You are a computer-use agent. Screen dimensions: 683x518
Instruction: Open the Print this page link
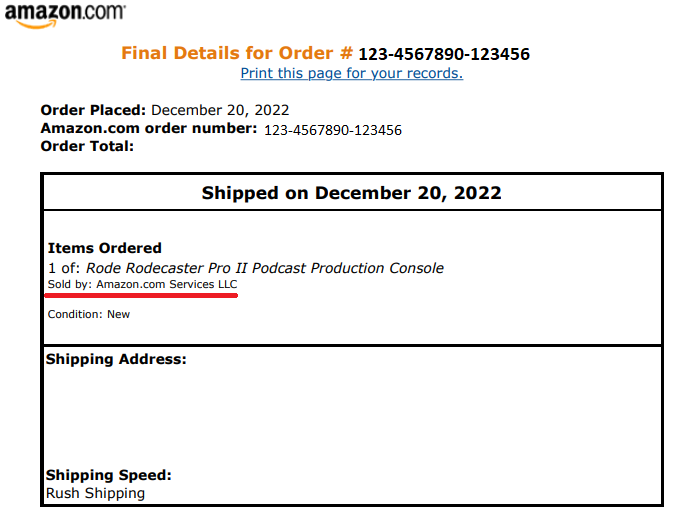pos(352,73)
